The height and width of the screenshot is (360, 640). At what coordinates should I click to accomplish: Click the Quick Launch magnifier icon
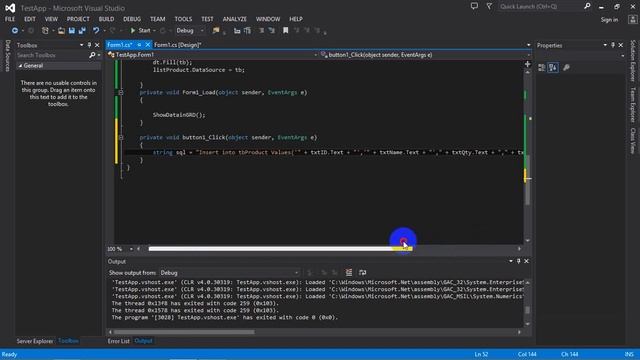click(x=587, y=6)
